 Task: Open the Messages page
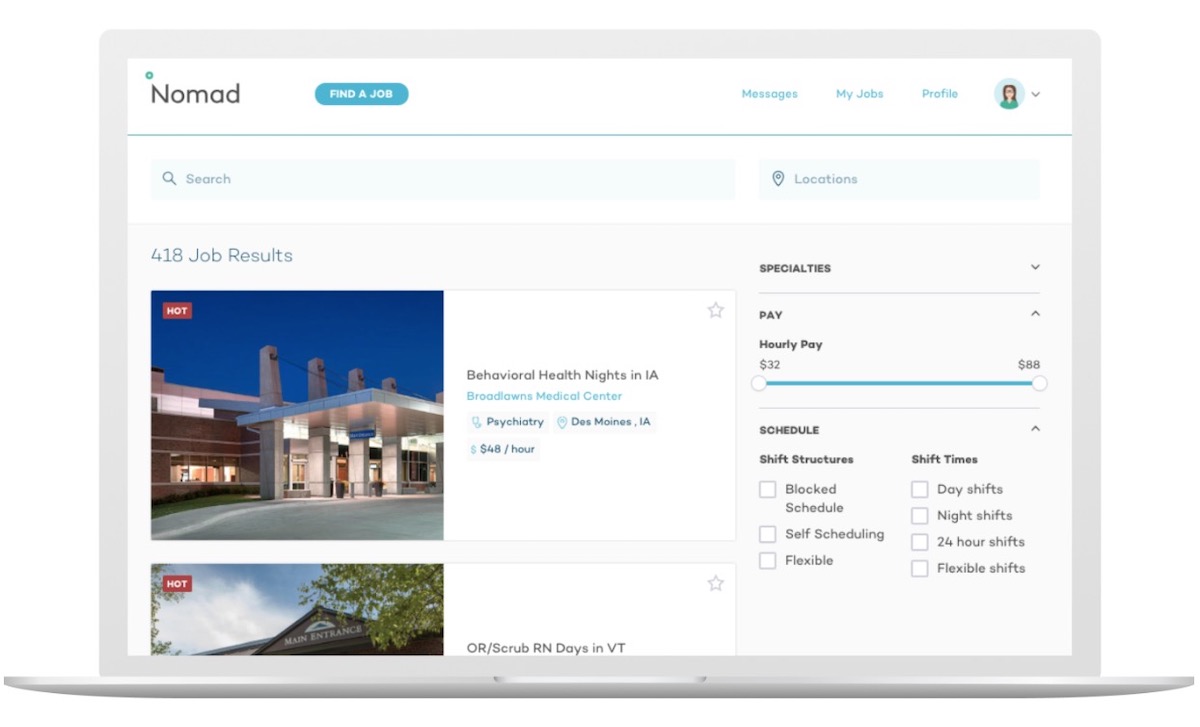pyautogui.click(x=769, y=94)
